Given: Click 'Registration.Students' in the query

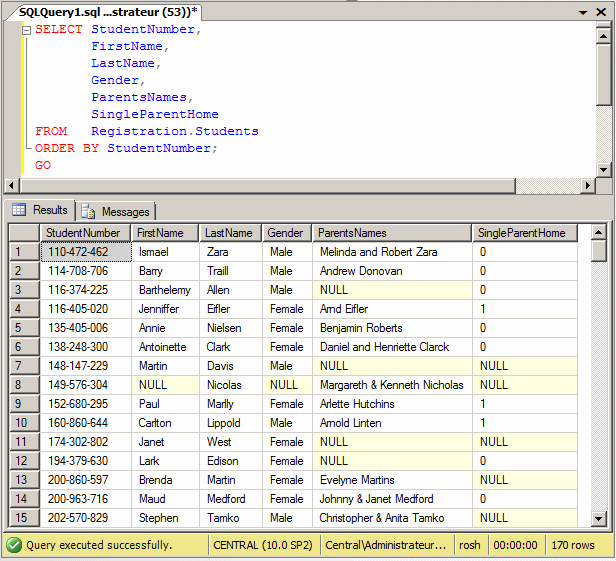Looking at the screenshot, I should [175, 131].
